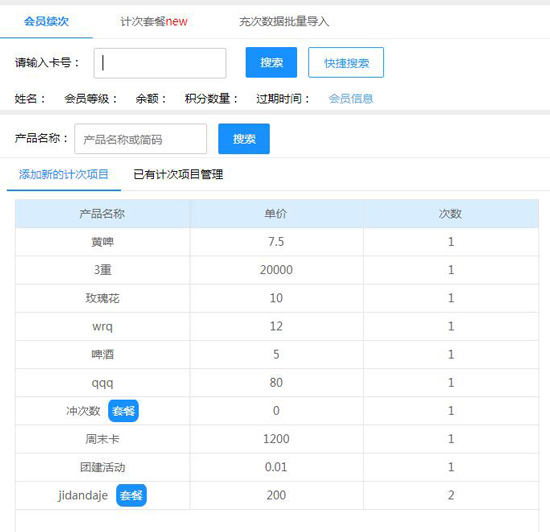The width and height of the screenshot is (550, 532).
Task: Click the 200 price cell for jidandaje
Action: (x=276, y=495)
